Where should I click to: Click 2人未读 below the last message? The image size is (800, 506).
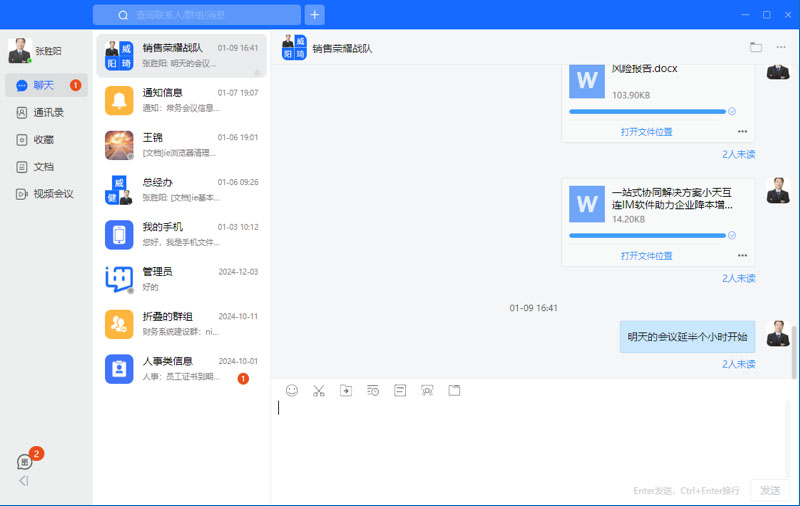coord(738,364)
